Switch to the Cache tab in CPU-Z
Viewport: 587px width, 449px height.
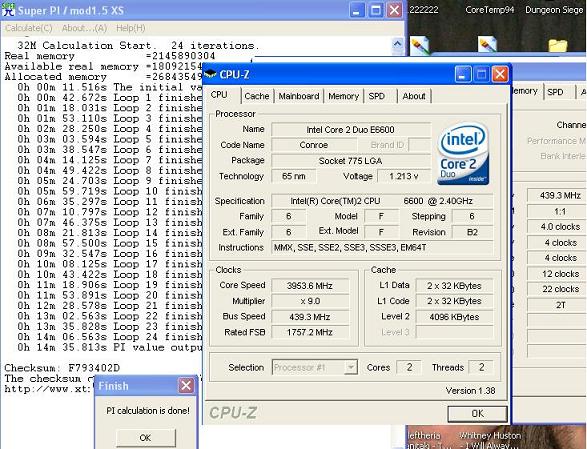(257, 96)
